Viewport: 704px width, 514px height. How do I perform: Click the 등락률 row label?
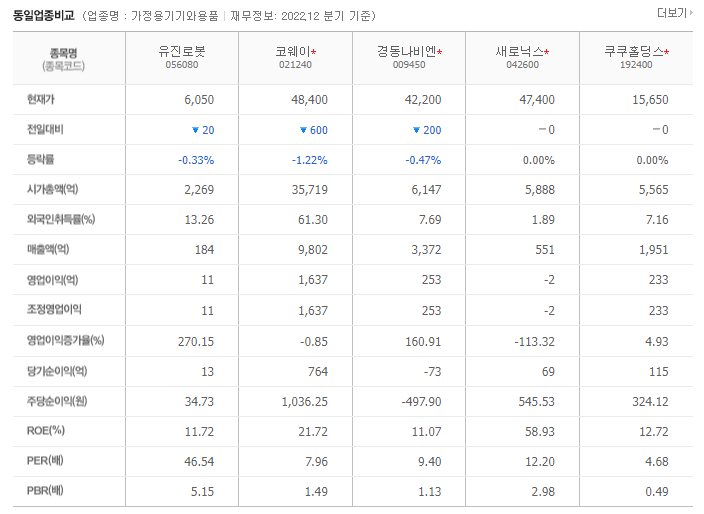tap(41, 159)
